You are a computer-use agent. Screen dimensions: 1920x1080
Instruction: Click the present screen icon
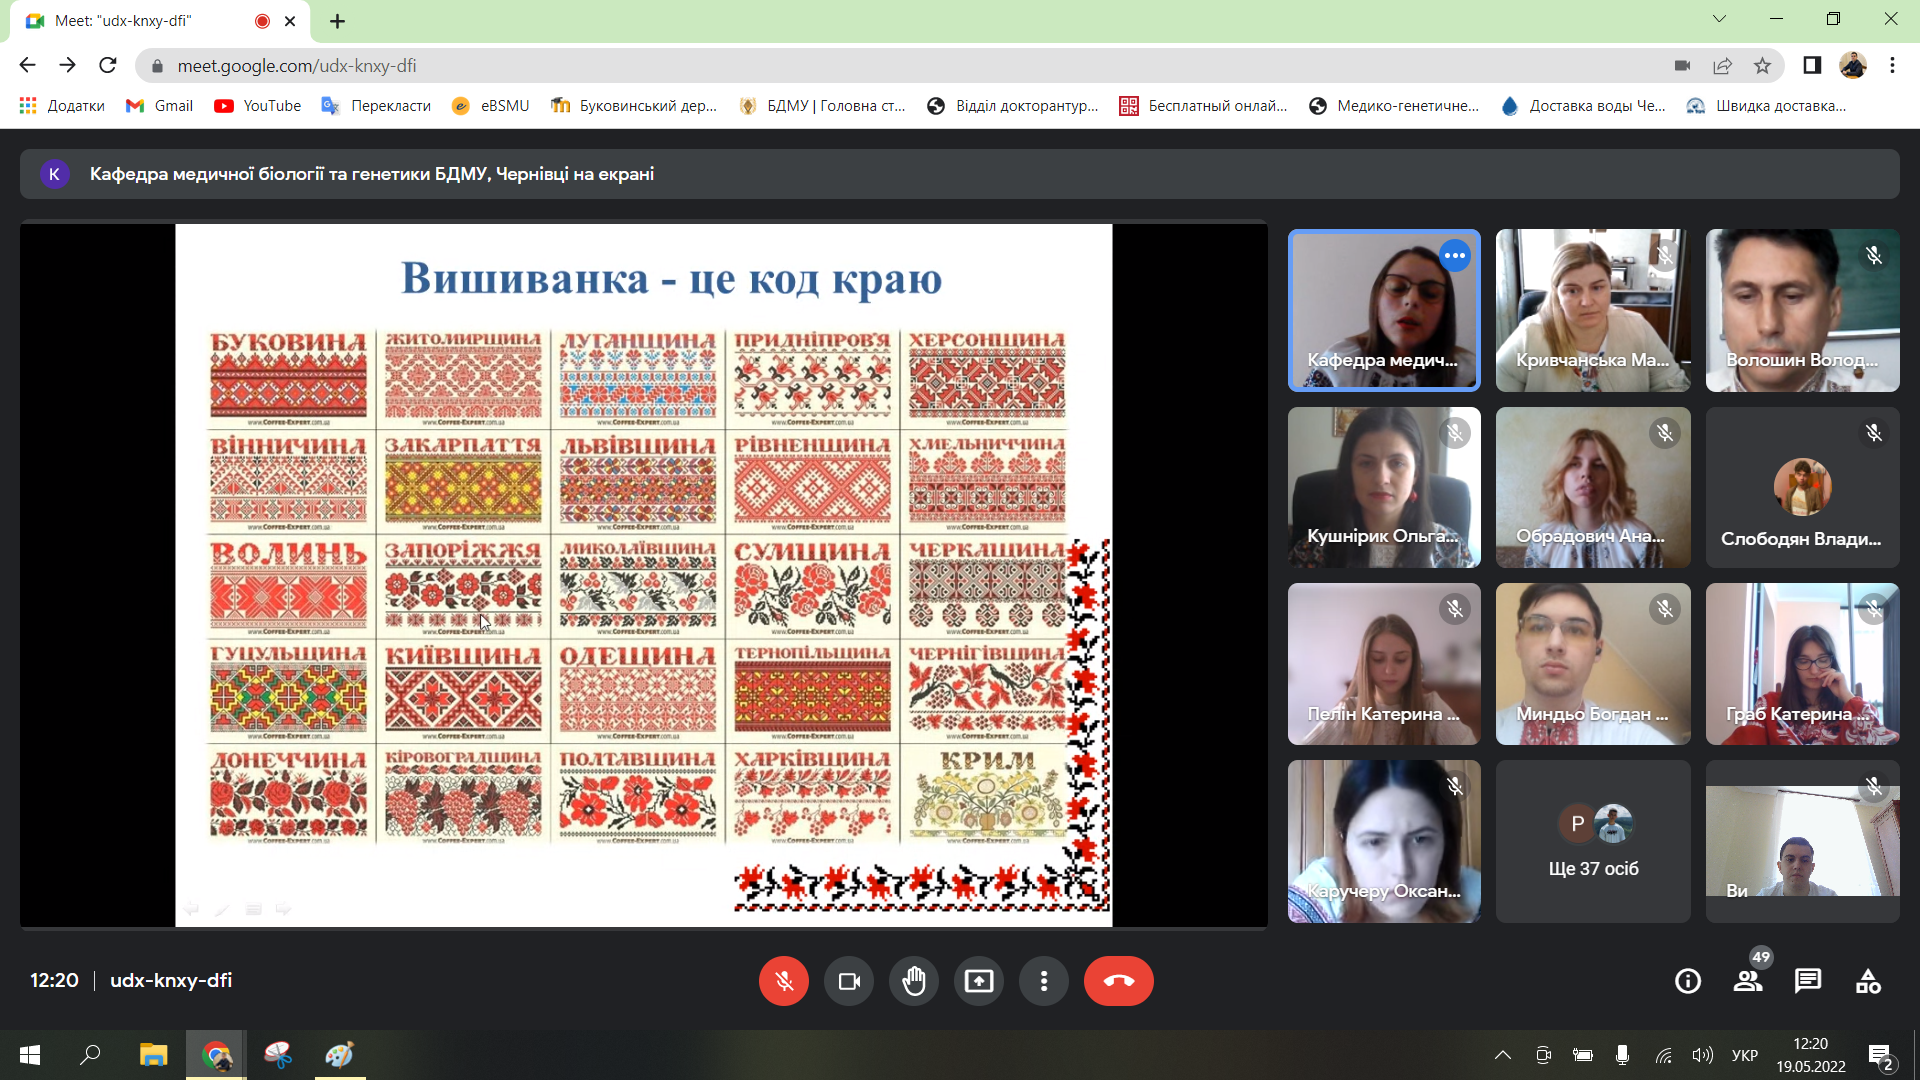[979, 981]
